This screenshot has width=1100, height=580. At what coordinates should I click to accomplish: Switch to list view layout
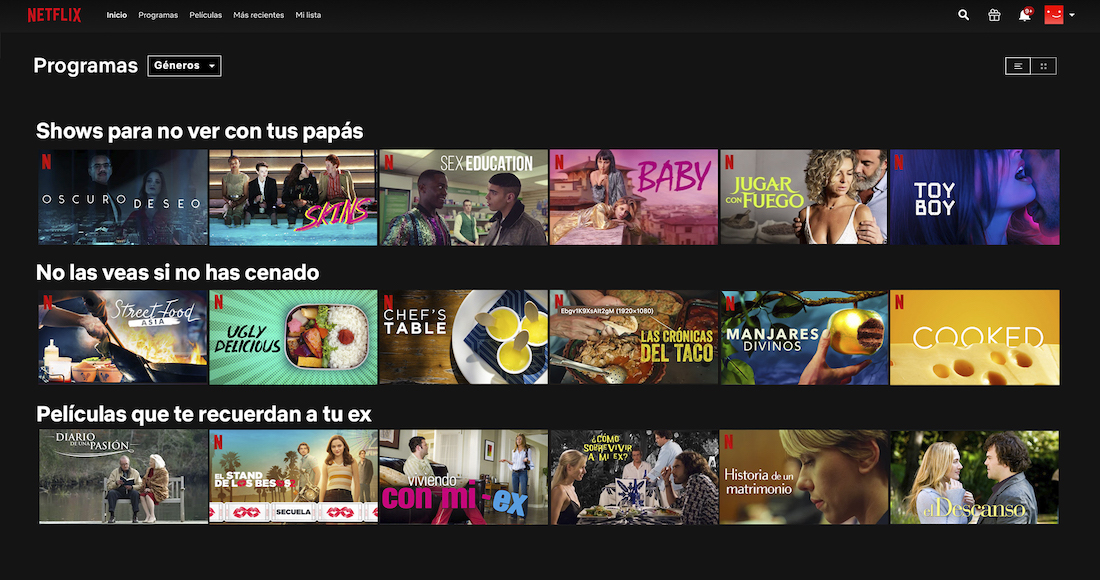point(1018,66)
